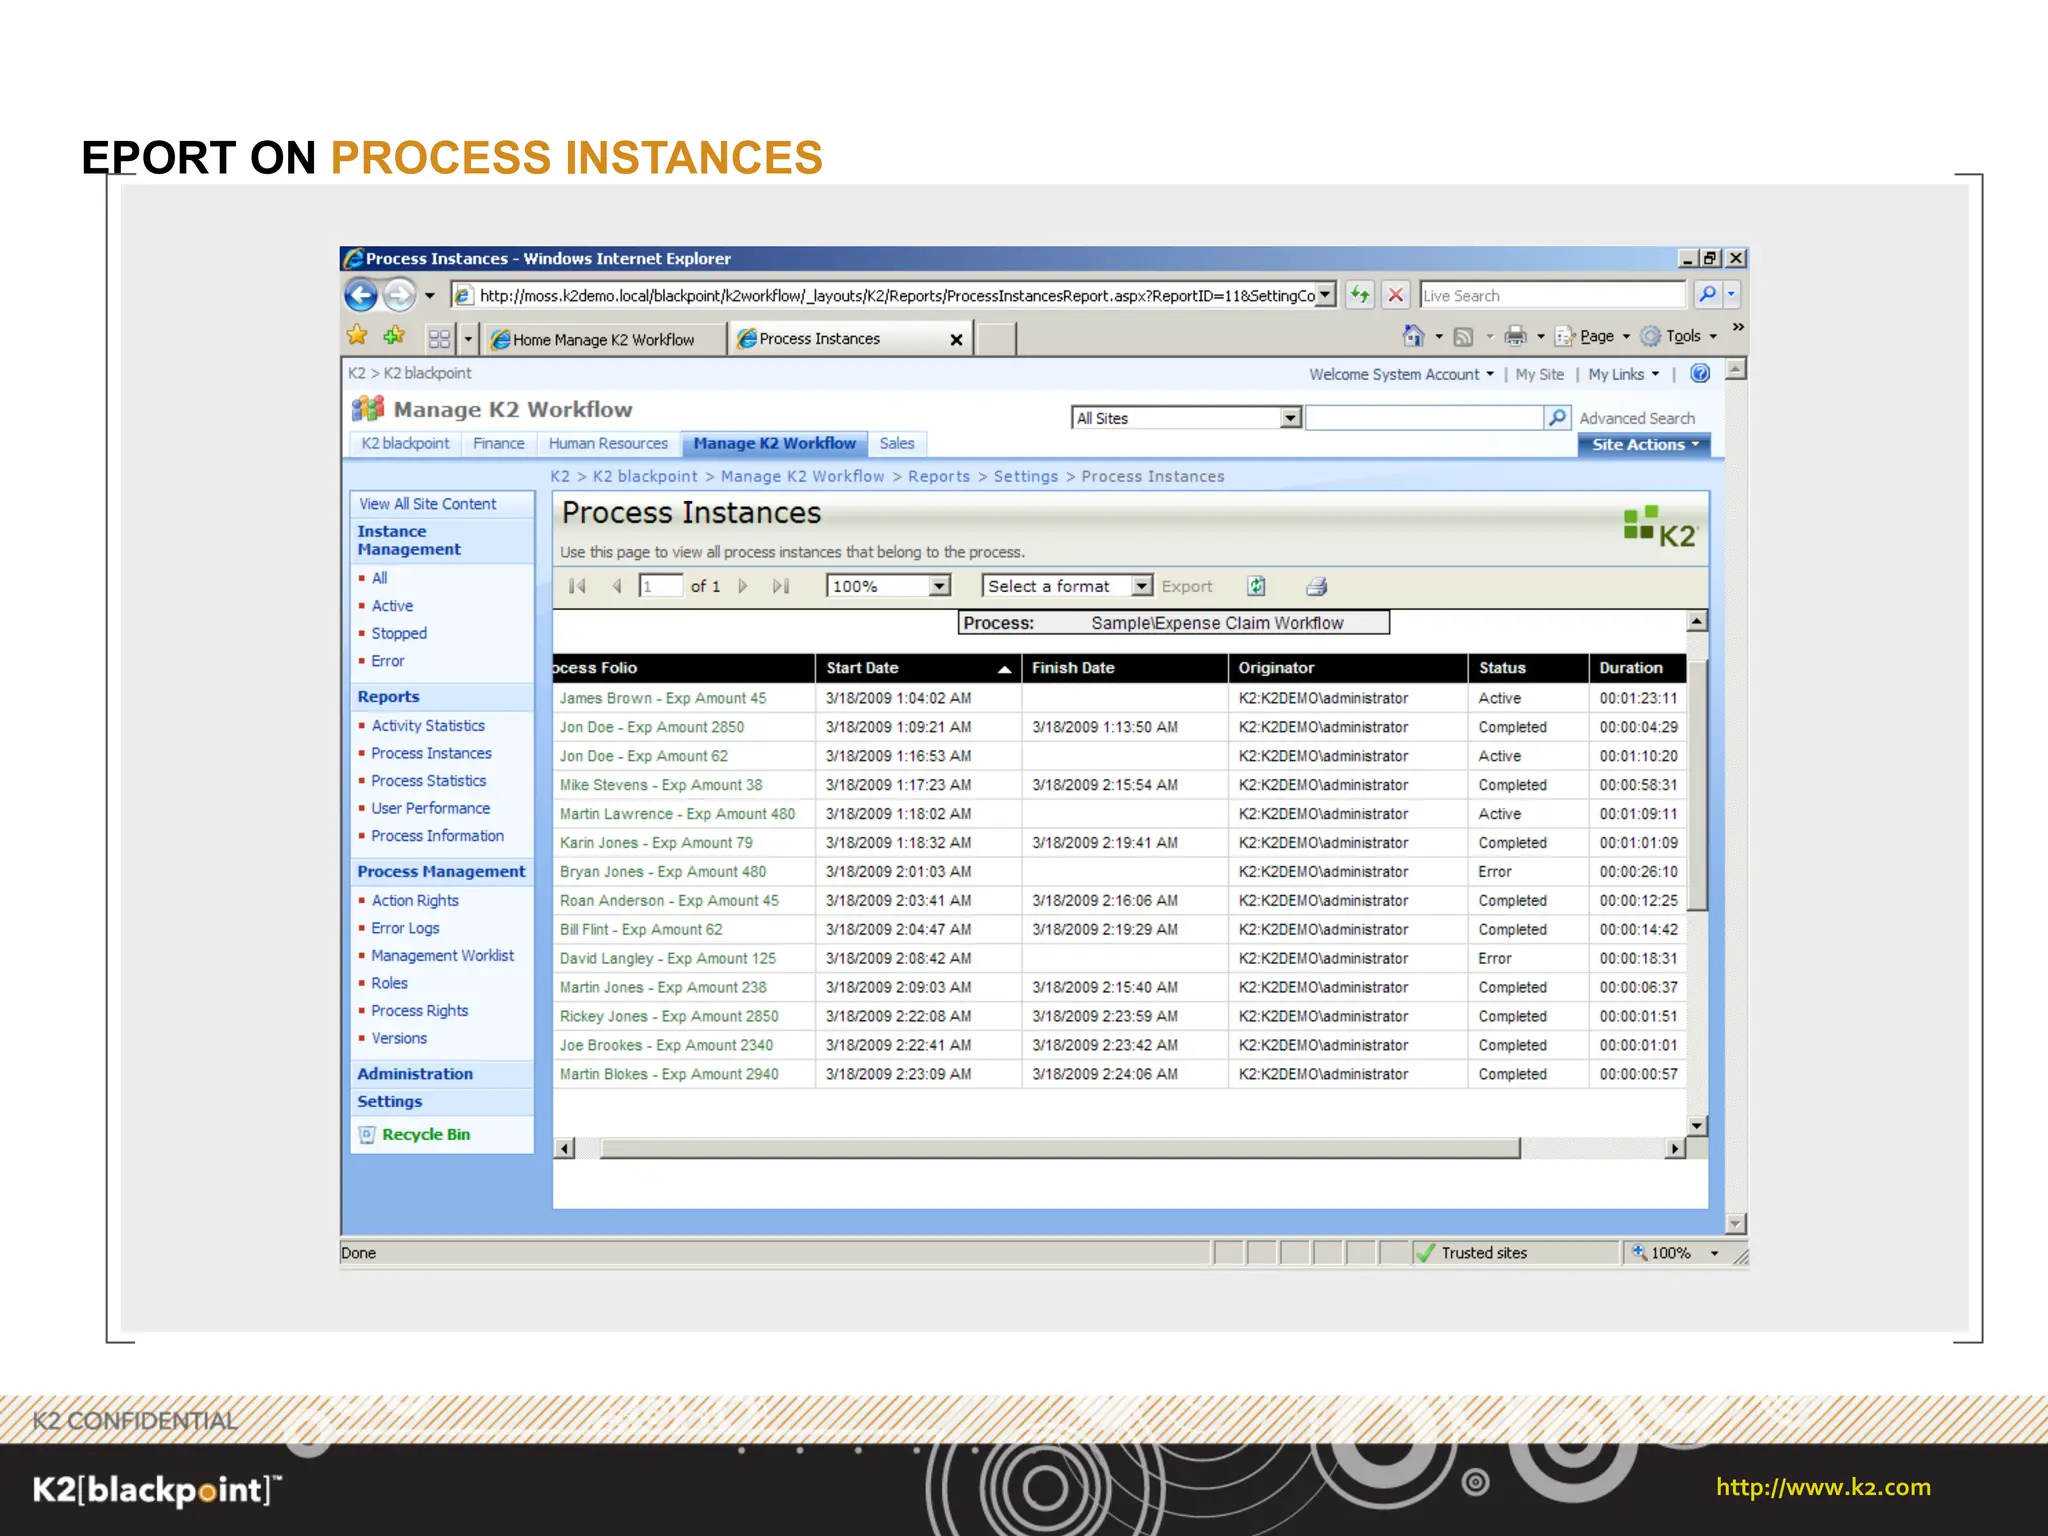Expand the Welcome System Account menu
2048x1536 pixels.
pos(1401,374)
